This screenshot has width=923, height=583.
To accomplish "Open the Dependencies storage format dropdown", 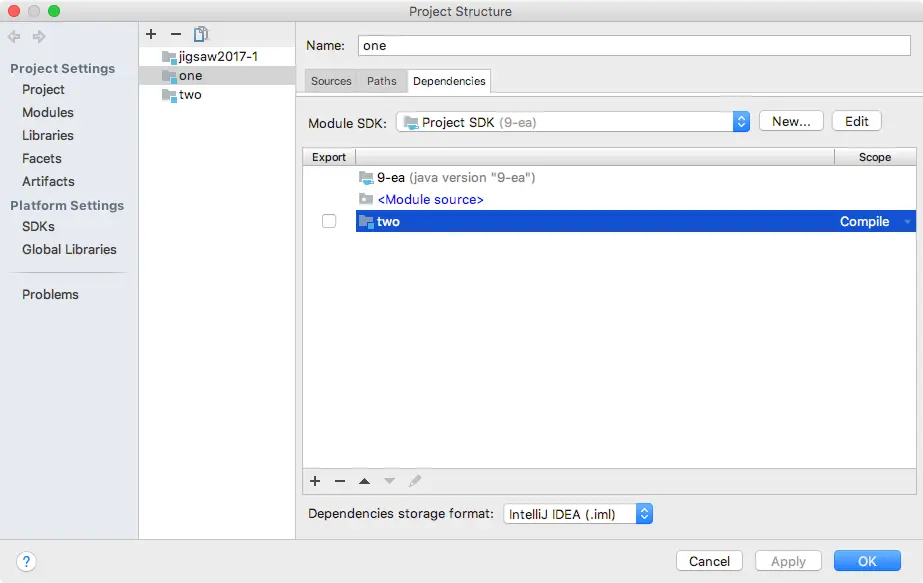I will (x=646, y=513).
